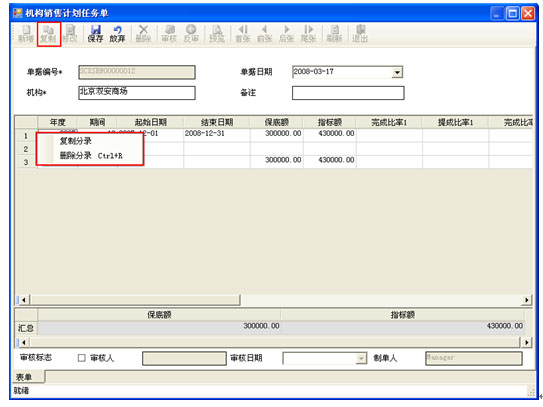This screenshot has width=543, height=407.
Task: Click the 保底额 column header
Action: tap(276, 122)
